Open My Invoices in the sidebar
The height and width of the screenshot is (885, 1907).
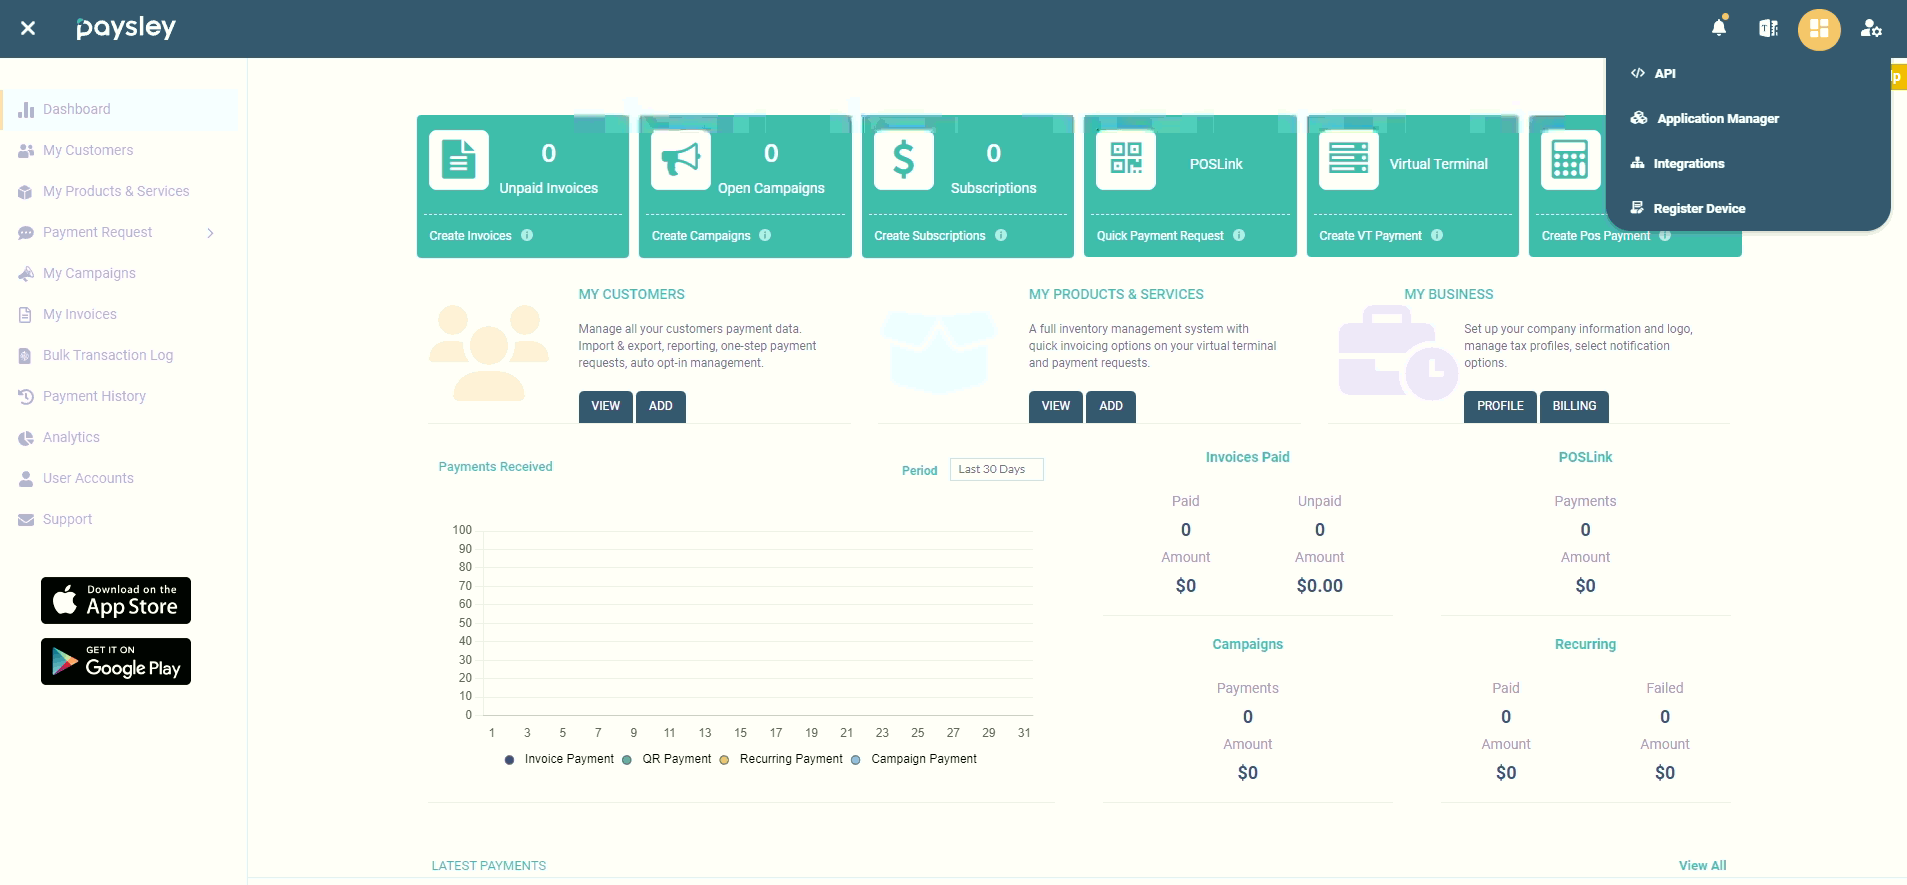80,314
